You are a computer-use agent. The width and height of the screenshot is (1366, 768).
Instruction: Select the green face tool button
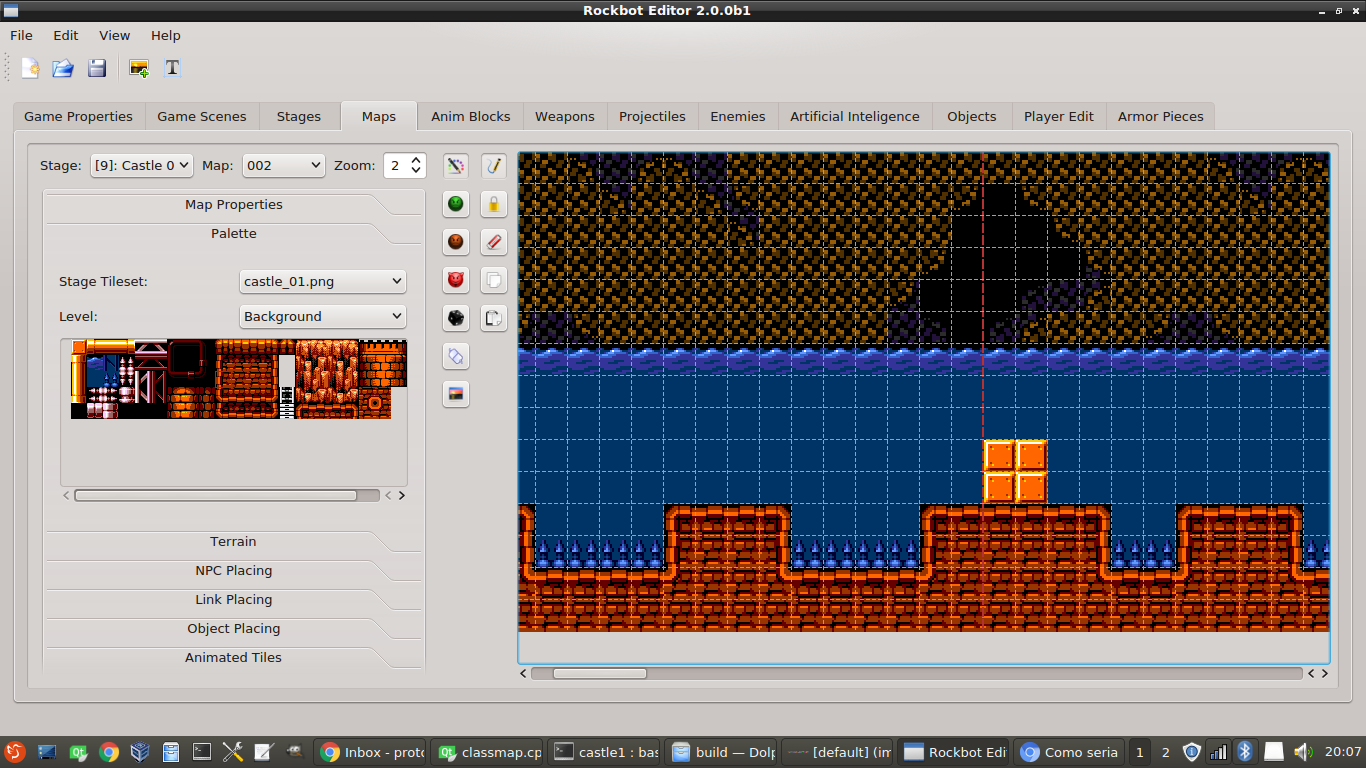pos(456,204)
